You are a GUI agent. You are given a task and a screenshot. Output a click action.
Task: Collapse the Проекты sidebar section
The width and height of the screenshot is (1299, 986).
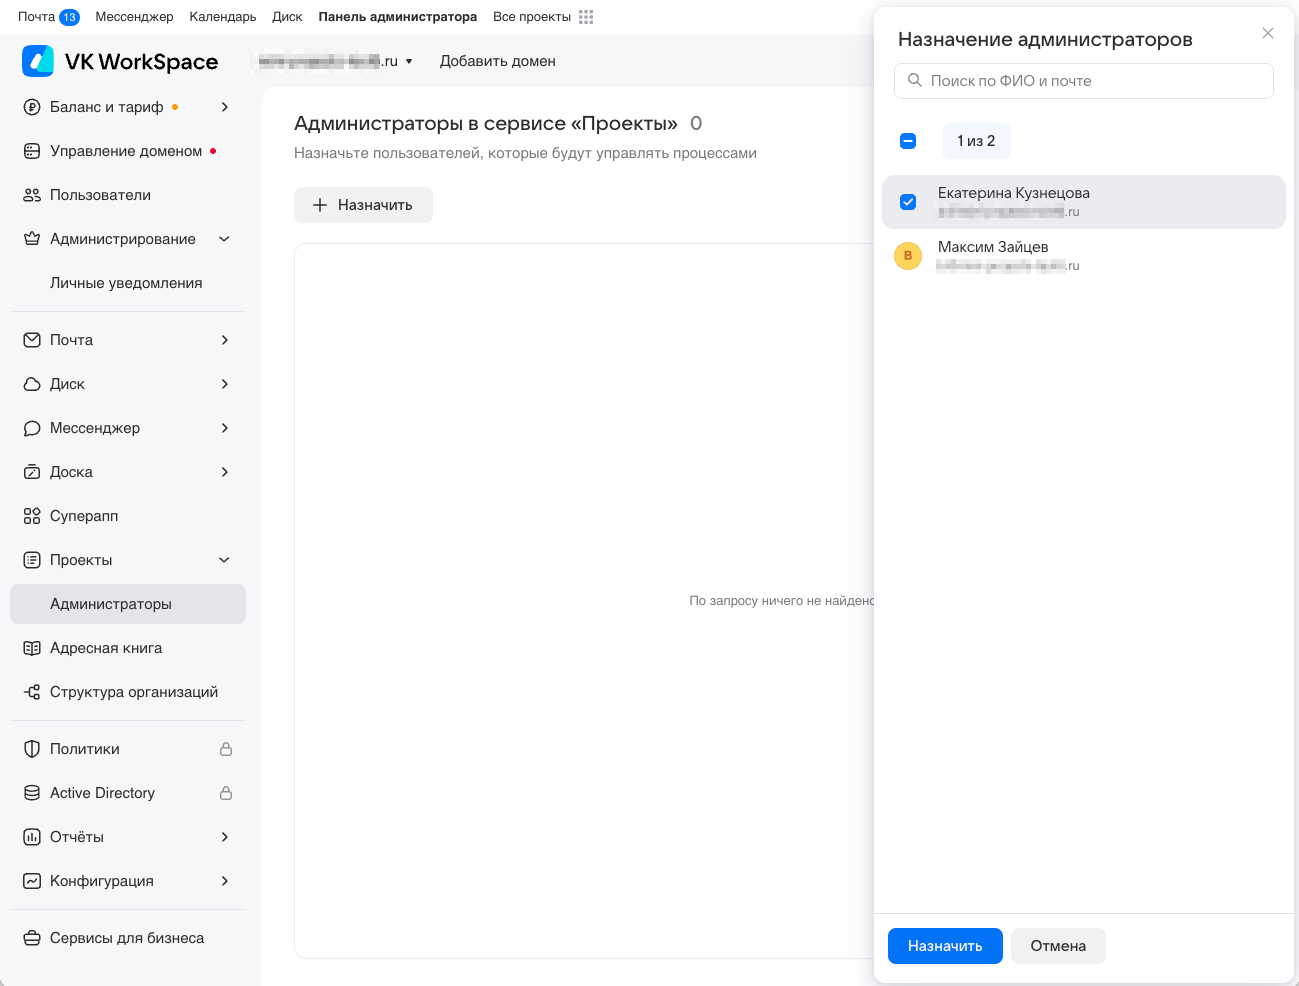(x=225, y=560)
